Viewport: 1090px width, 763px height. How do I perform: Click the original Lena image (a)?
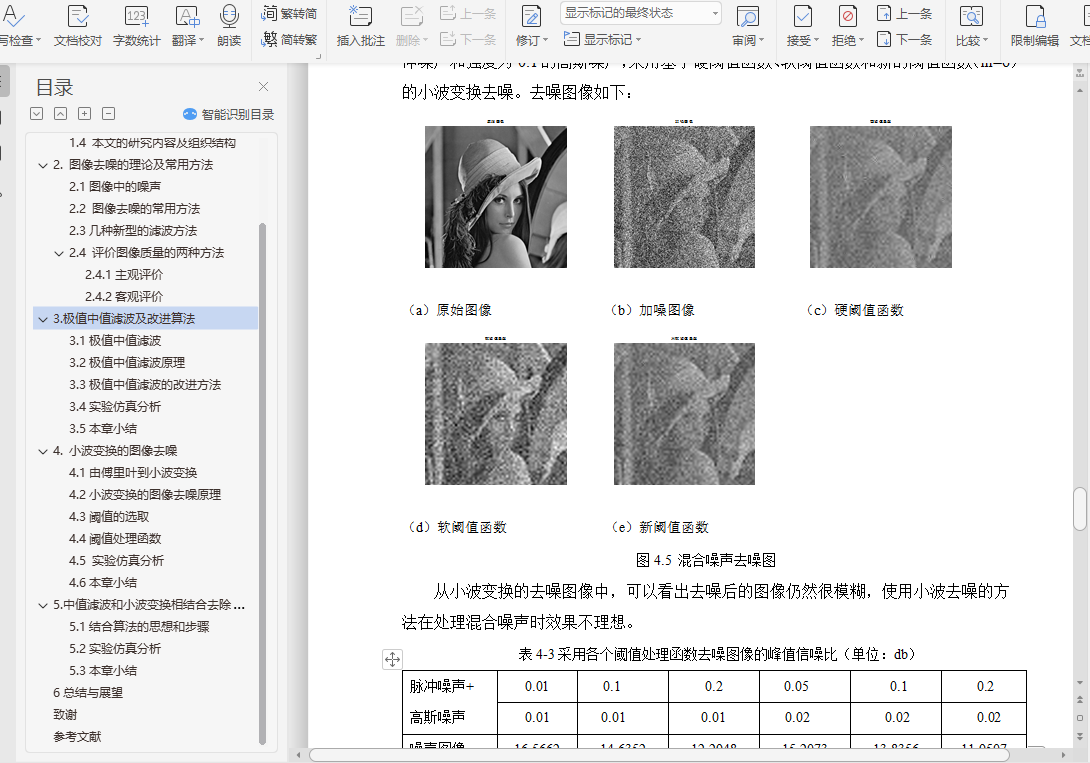pyautogui.click(x=496, y=197)
